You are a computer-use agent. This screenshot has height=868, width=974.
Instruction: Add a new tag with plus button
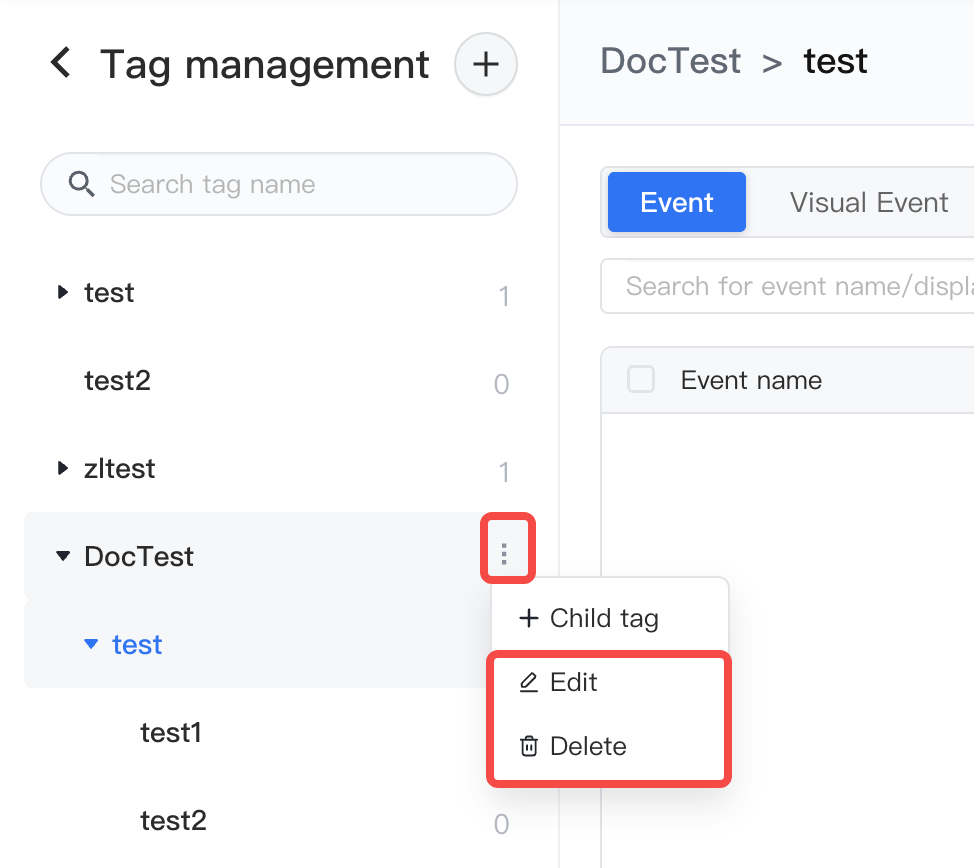click(486, 64)
